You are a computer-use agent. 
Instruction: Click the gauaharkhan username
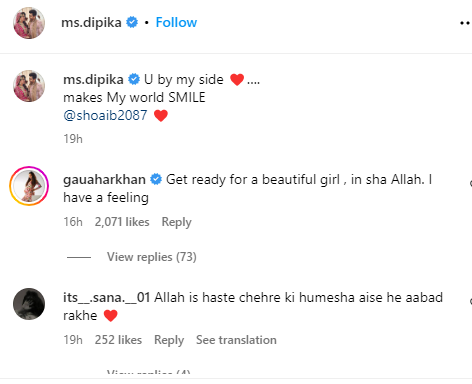104,179
